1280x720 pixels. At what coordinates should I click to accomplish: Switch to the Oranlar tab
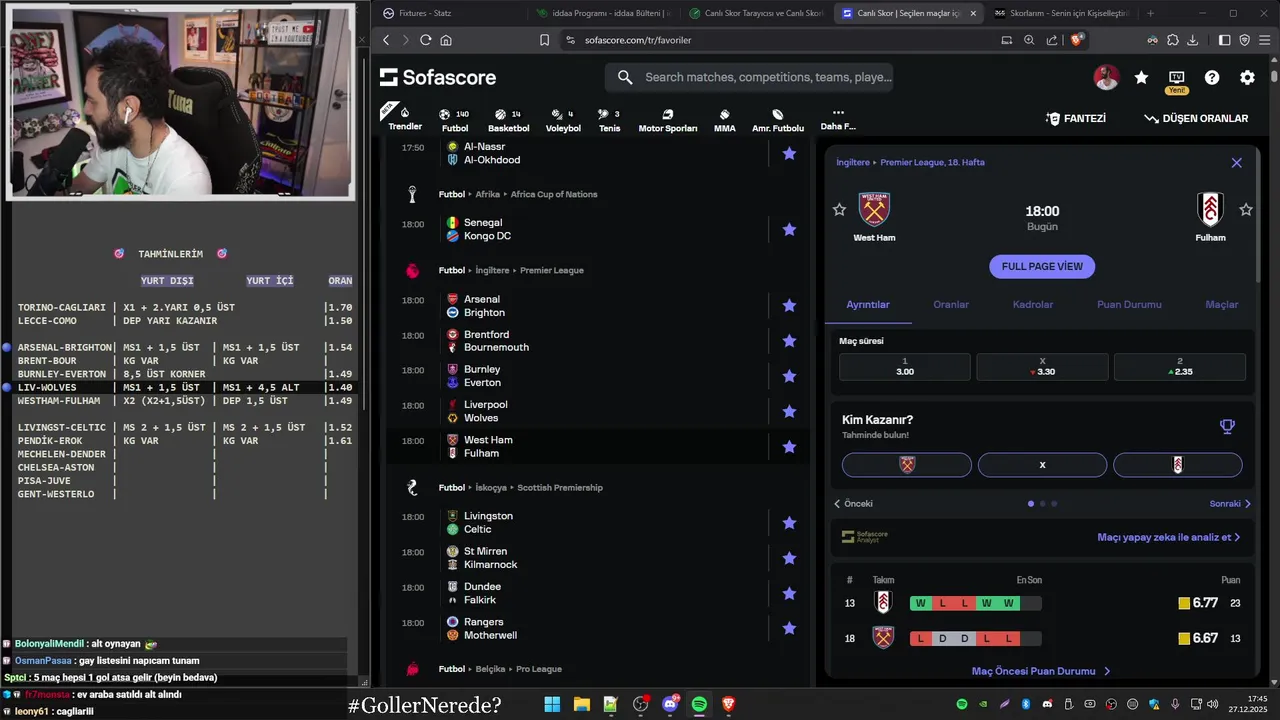point(951,304)
